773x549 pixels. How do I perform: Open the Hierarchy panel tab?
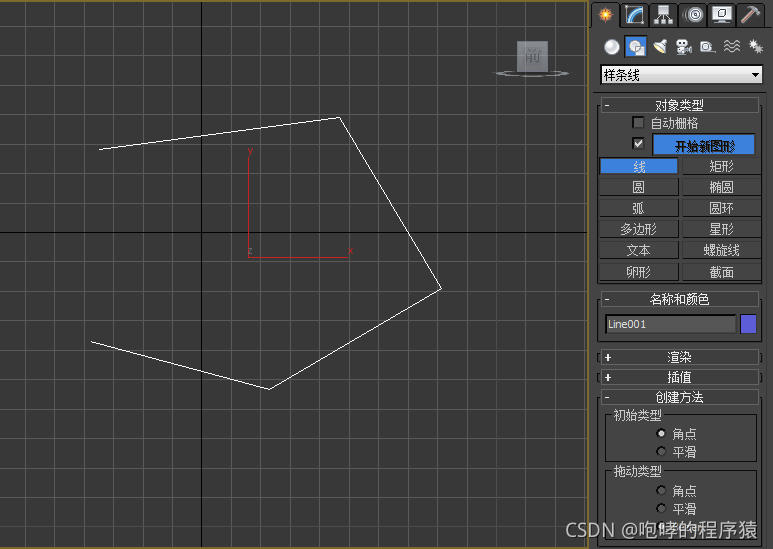tap(662, 15)
